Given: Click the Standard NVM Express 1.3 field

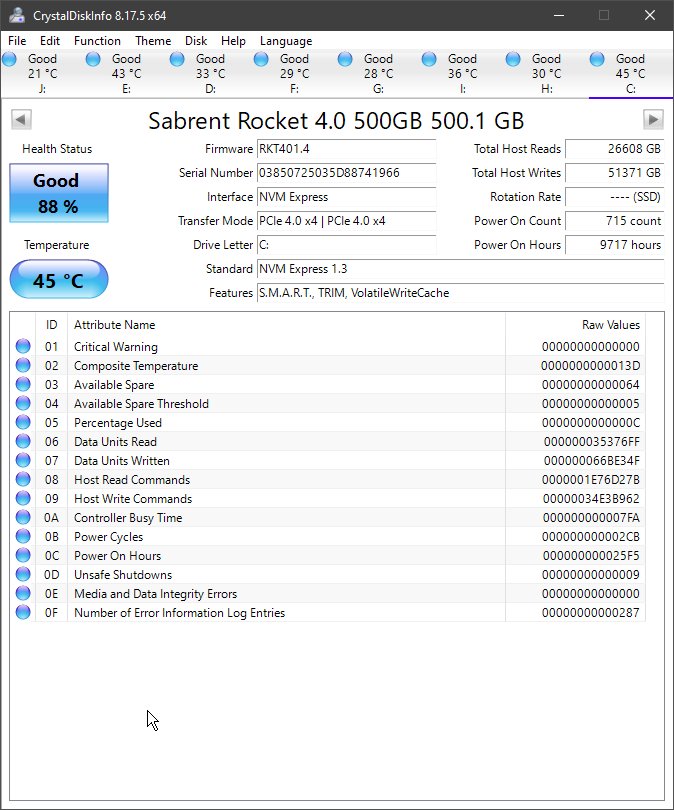Looking at the screenshot, I should point(461,269).
